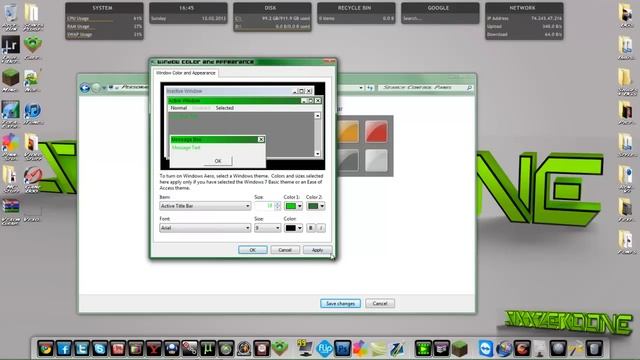640x360 pixels.
Task: Open Recycle Bin desktop icon top left
Action: coord(10,13)
